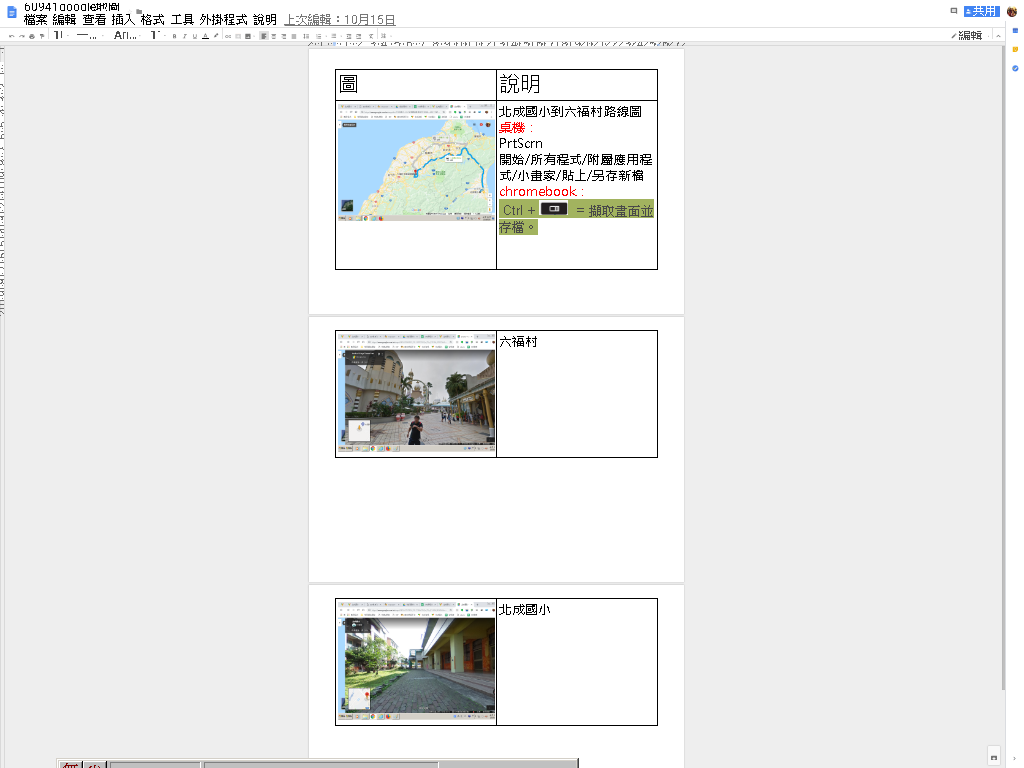Open the 編輯 menu in menu bar

(65, 20)
